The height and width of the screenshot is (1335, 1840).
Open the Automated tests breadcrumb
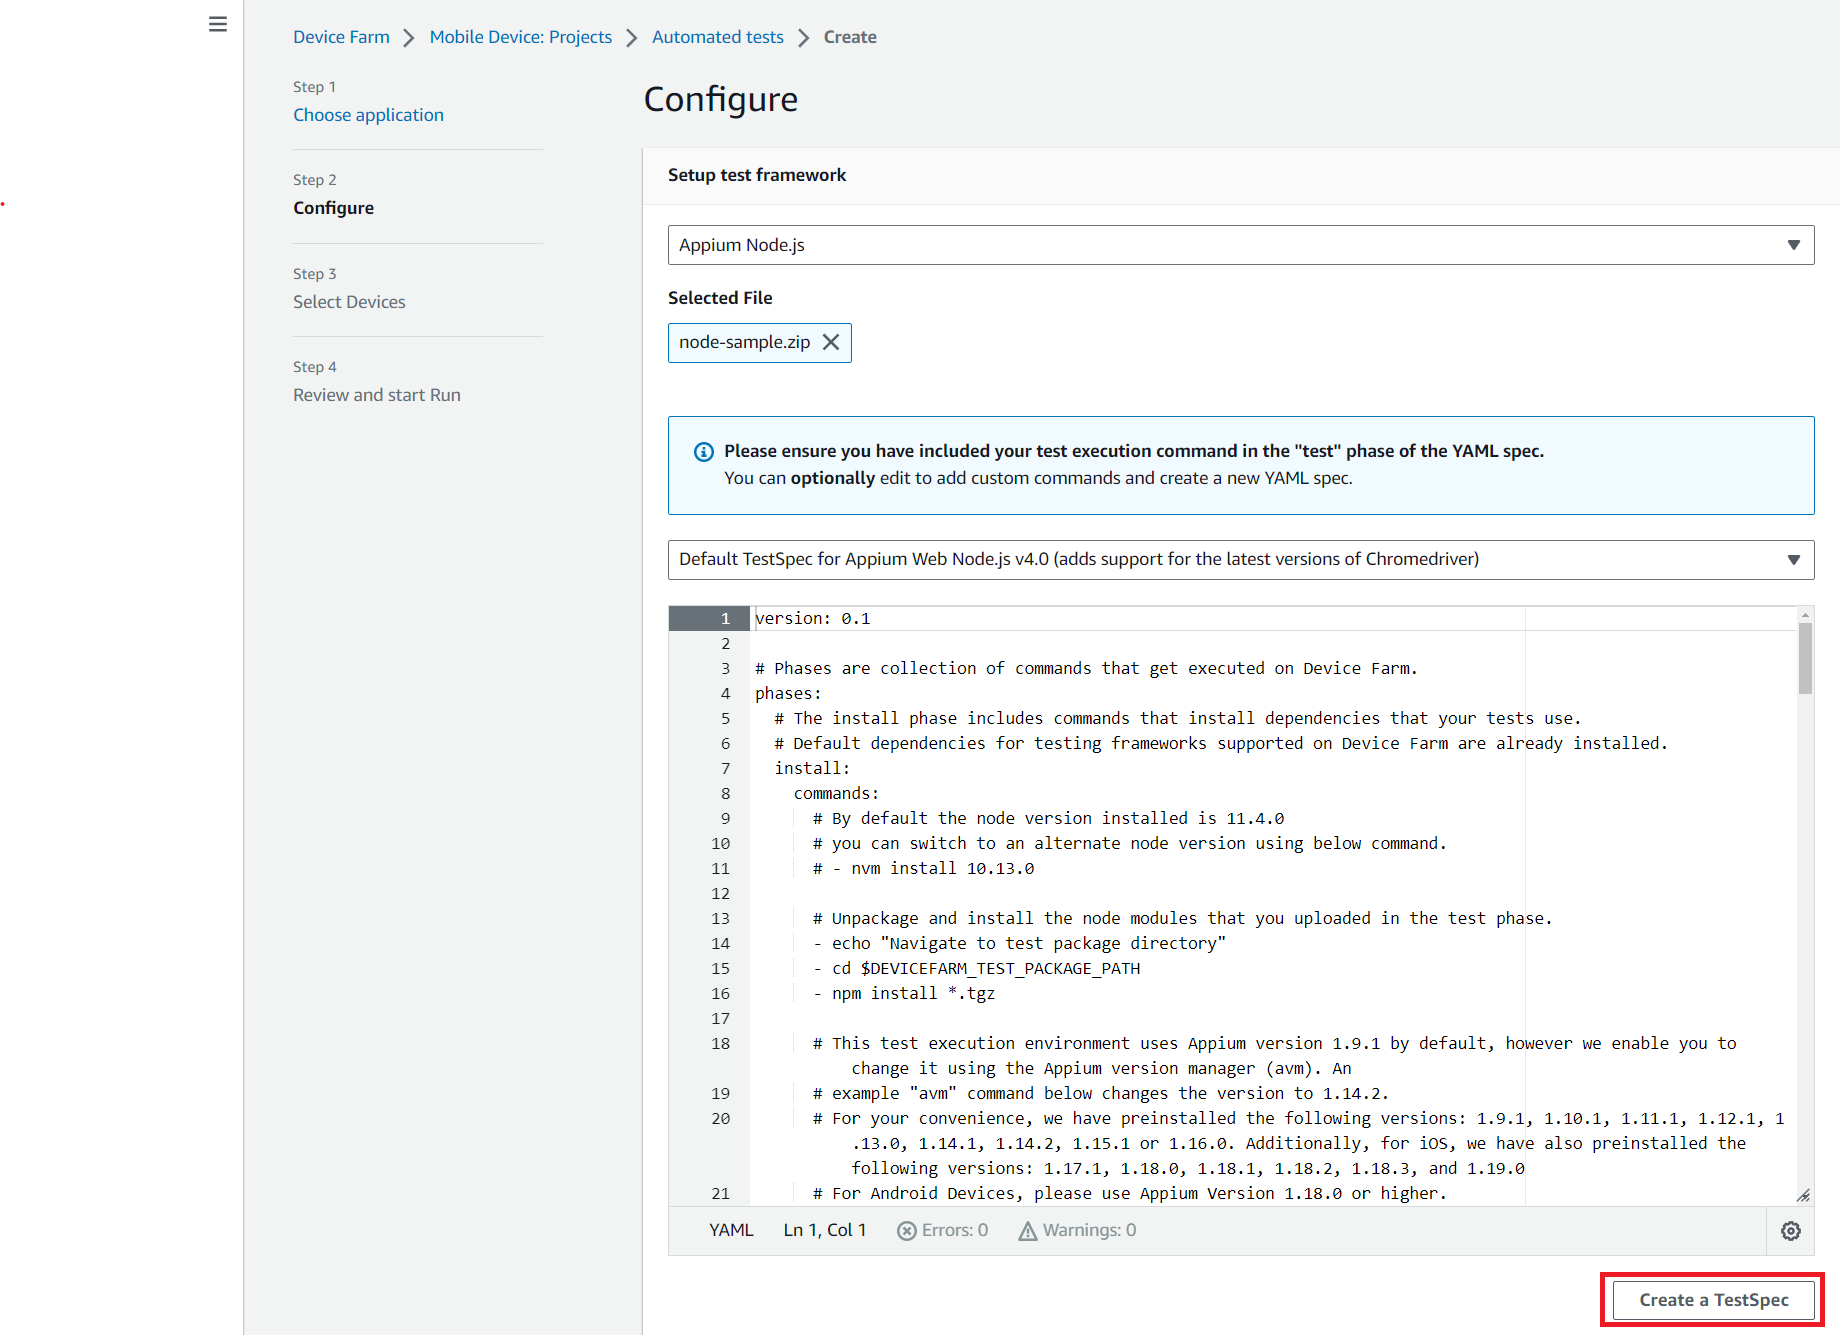pos(717,37)
